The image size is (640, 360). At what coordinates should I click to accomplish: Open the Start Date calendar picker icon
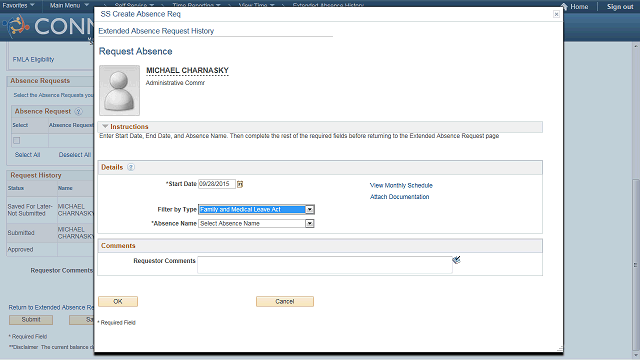240,184
